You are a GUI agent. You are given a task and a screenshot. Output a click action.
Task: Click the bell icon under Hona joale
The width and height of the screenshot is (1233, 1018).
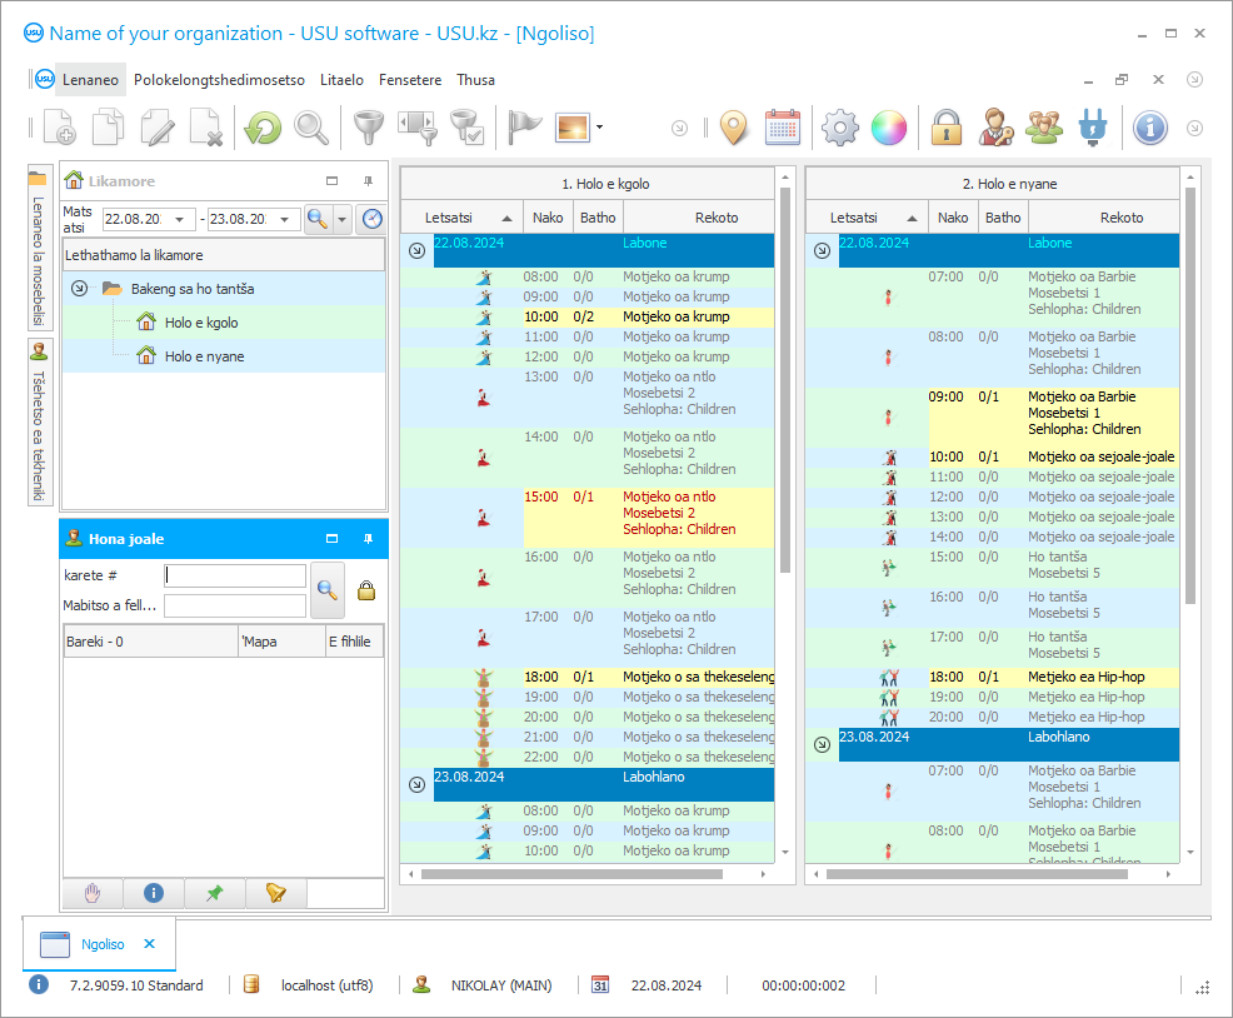tap(275, 893)
